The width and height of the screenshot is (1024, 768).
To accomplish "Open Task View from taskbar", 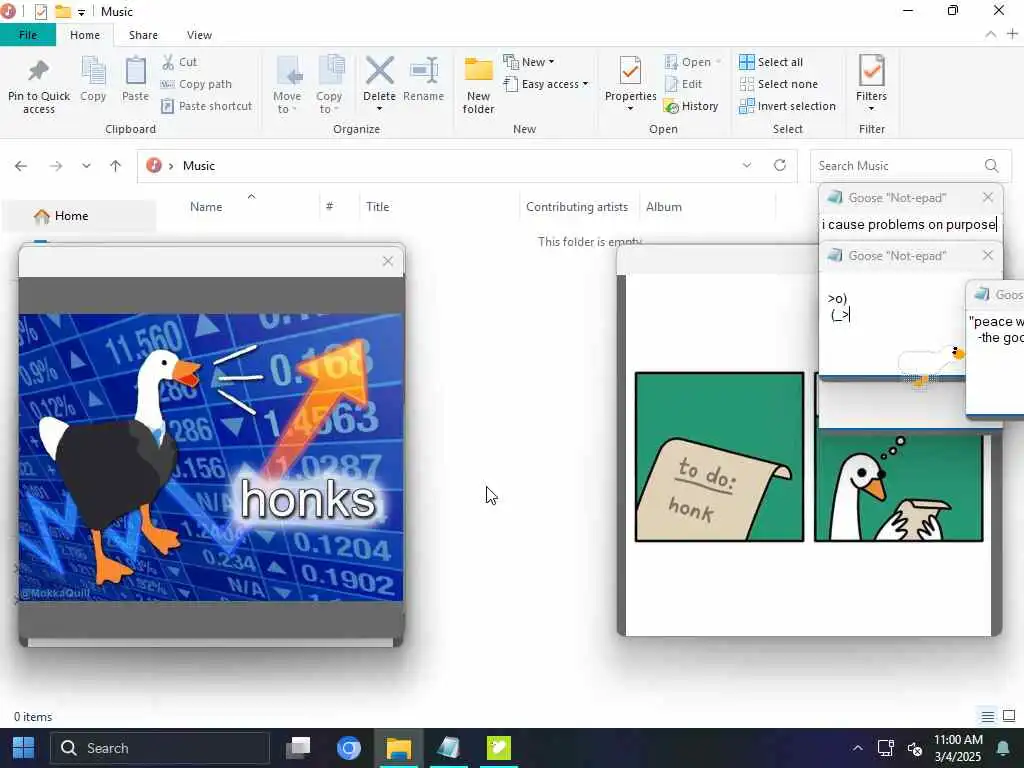I will pos(298,748).
